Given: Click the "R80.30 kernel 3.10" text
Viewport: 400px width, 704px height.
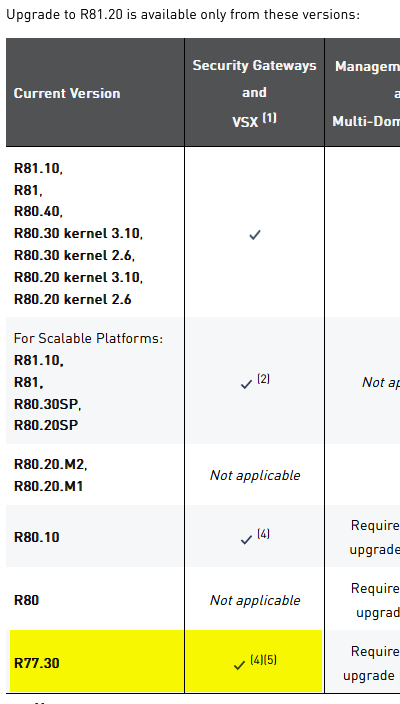Looking at the screenshot, I should (78, 233).
